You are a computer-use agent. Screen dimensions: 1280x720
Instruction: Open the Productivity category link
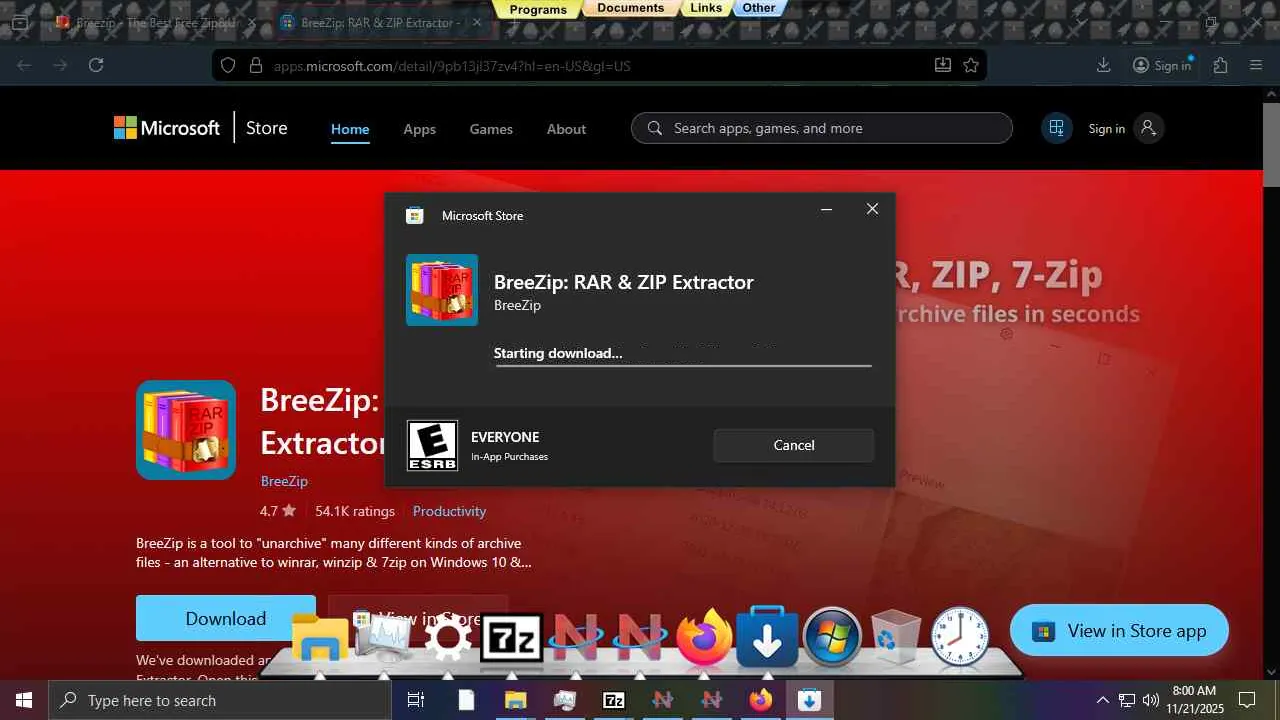(449, 511)
